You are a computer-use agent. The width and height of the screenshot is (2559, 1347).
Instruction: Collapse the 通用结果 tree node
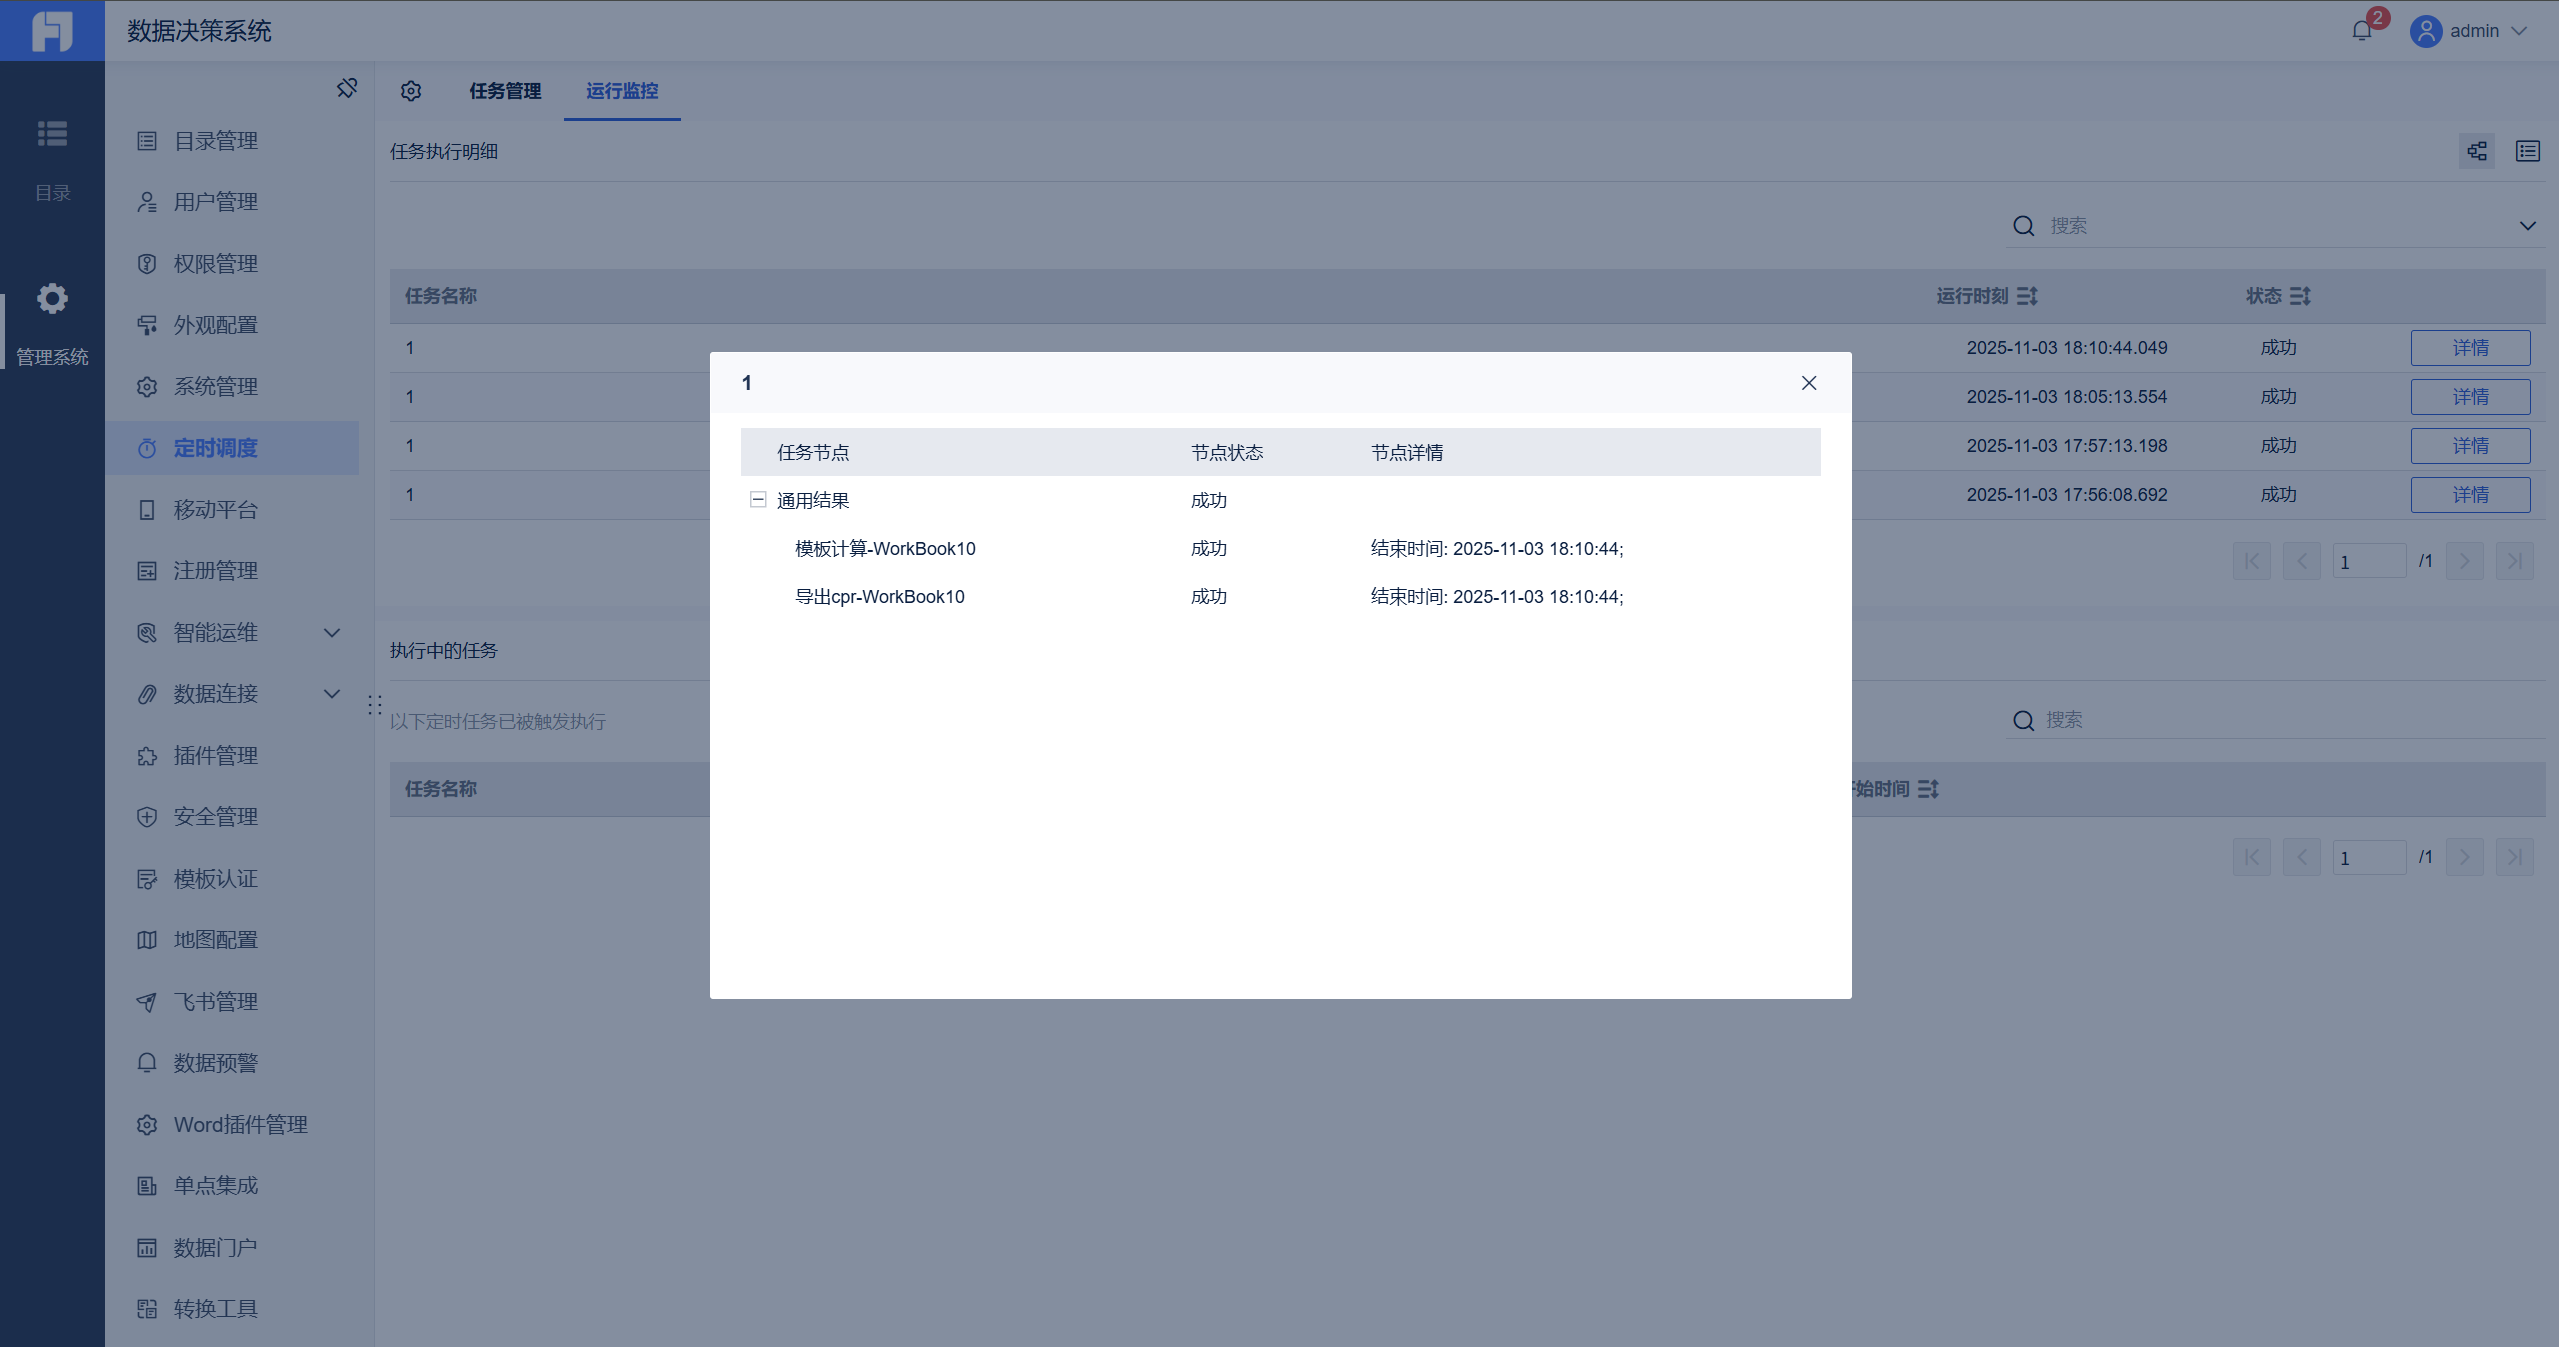click(x=758, y=500)
